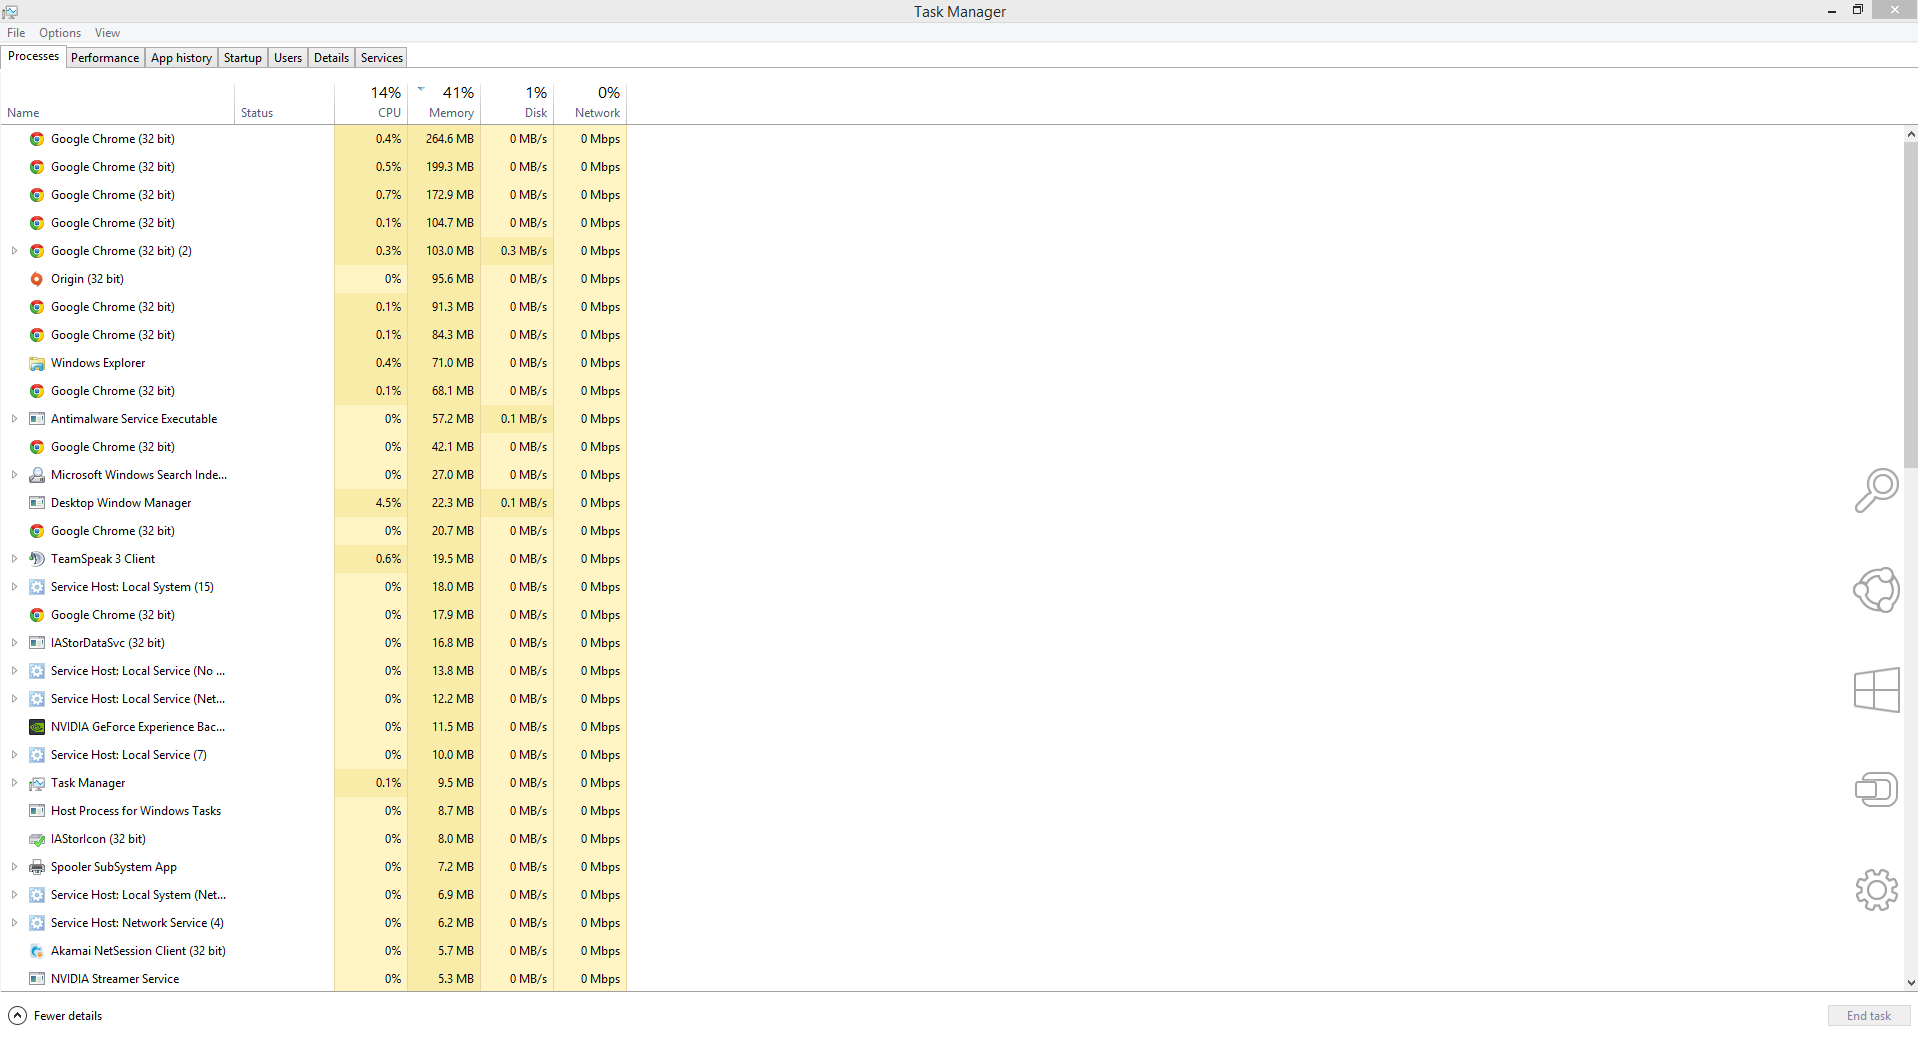The width and height of the screenshot is (1918, 1039).
Task: Click the Origin (32 bit) process icon
Action: pos(37,279)
